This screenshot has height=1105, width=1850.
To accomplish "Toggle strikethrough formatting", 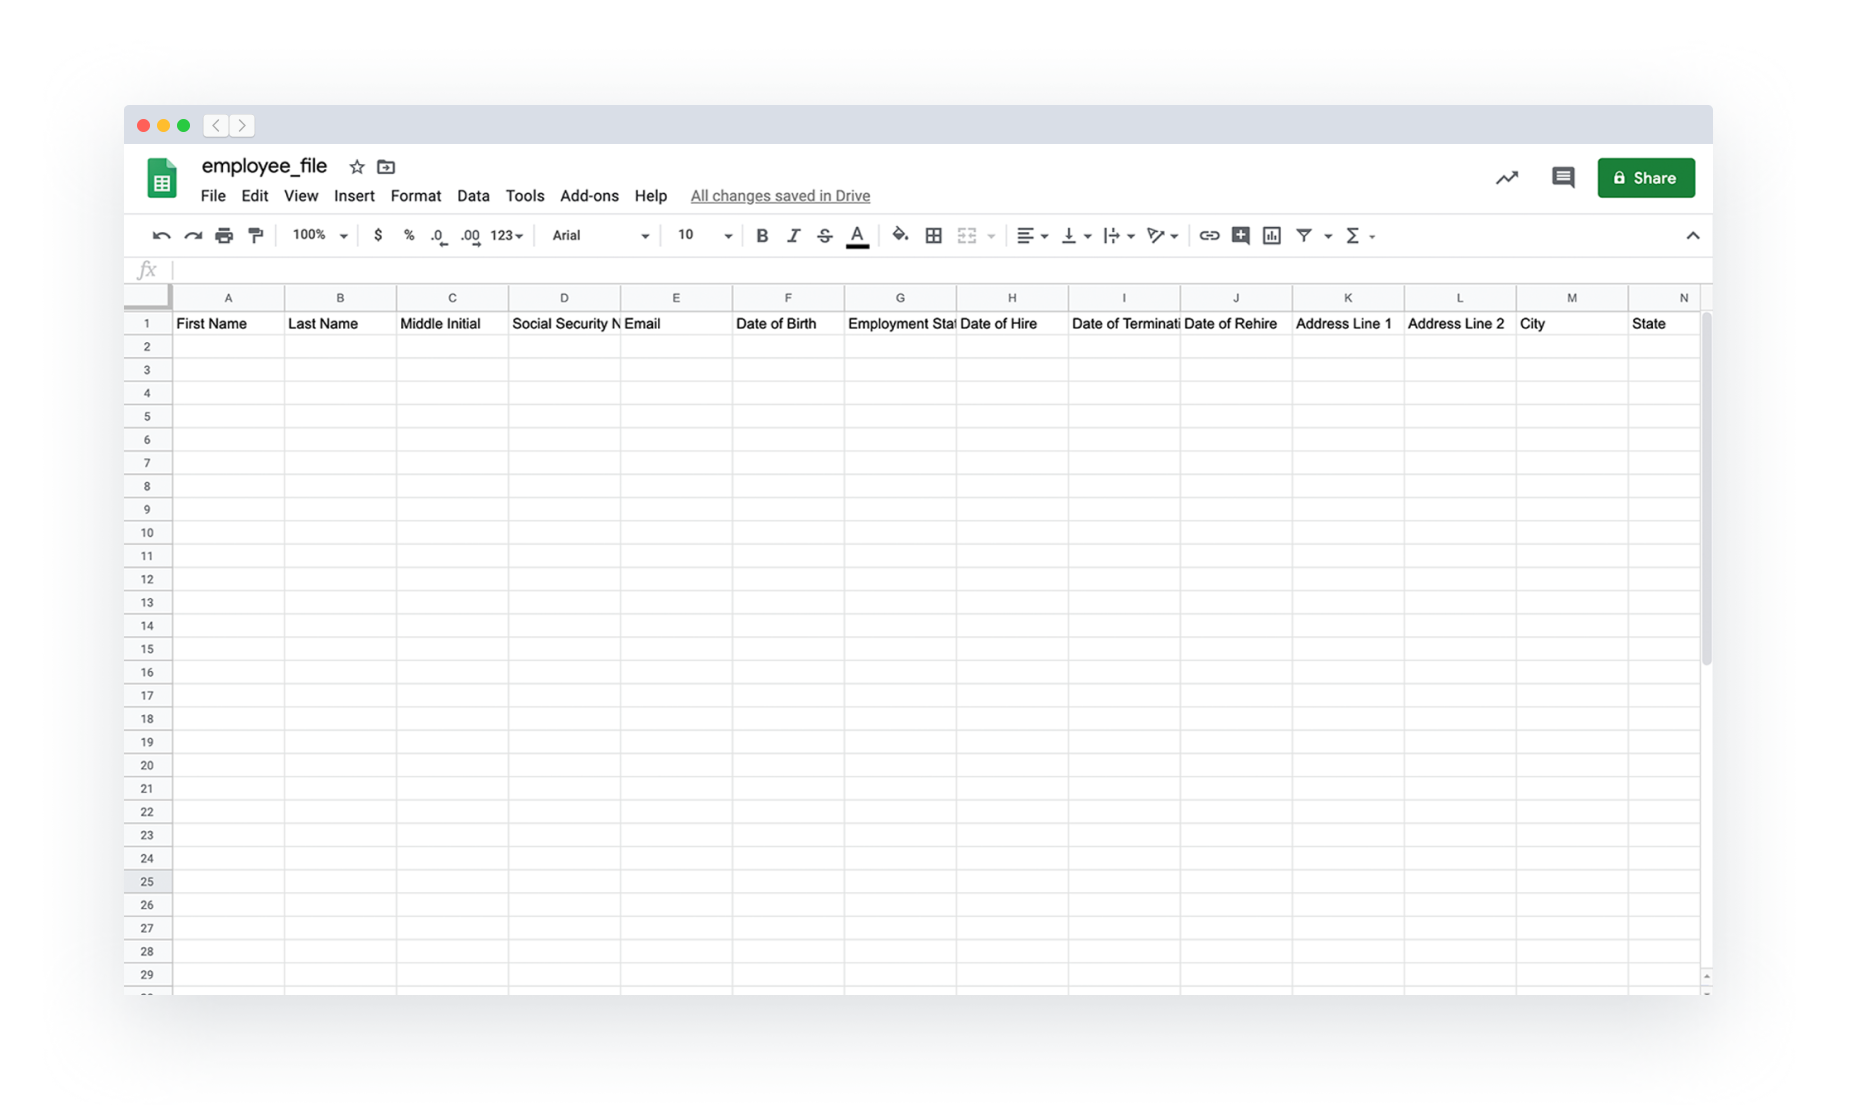I will [x=824, y=235].
